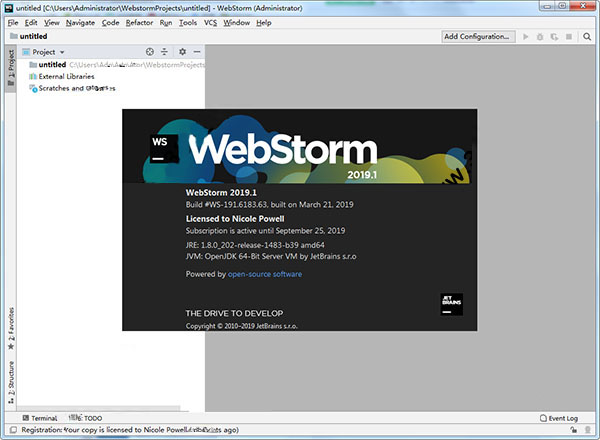Click the JRE version line

[255, 245]
